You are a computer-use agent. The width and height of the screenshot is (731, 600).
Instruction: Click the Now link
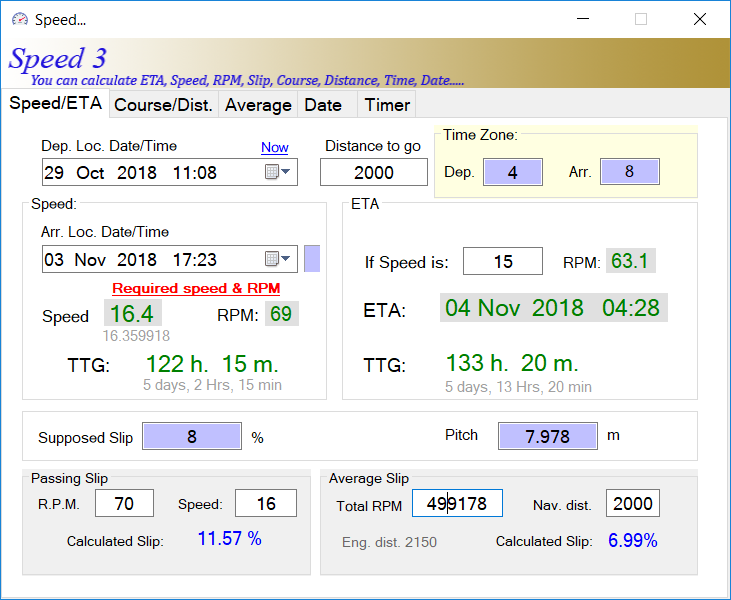(275, 148)
